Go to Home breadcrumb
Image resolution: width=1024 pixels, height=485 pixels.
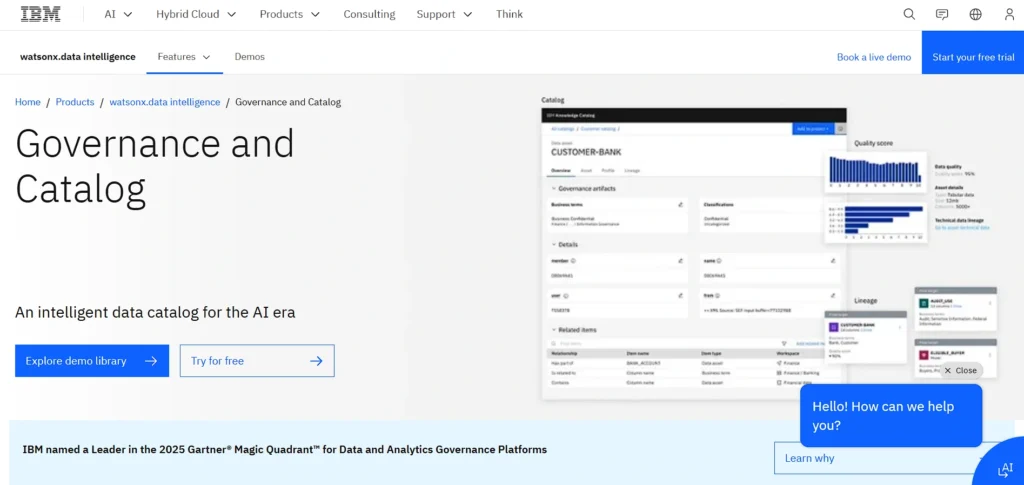pos(27,102)
